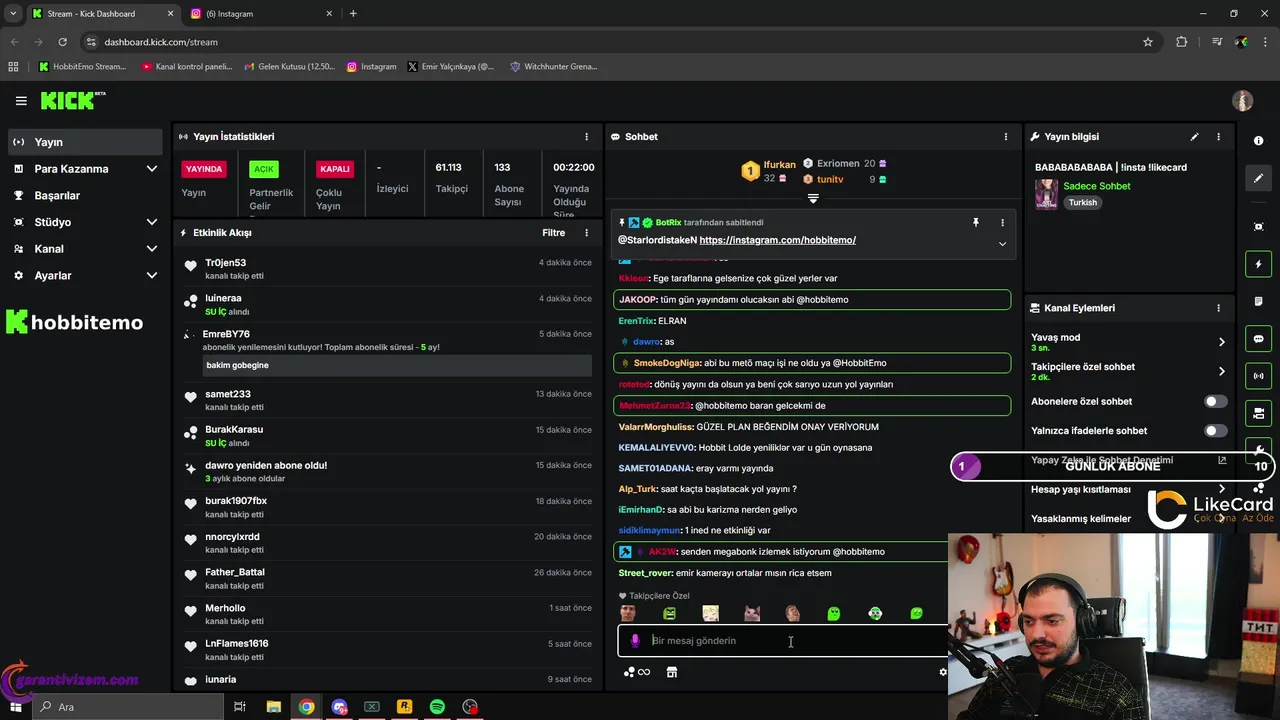Open File Explorer from the taskbar
The width and height of the screenshot is (1280, 720).
click(274, 707)
